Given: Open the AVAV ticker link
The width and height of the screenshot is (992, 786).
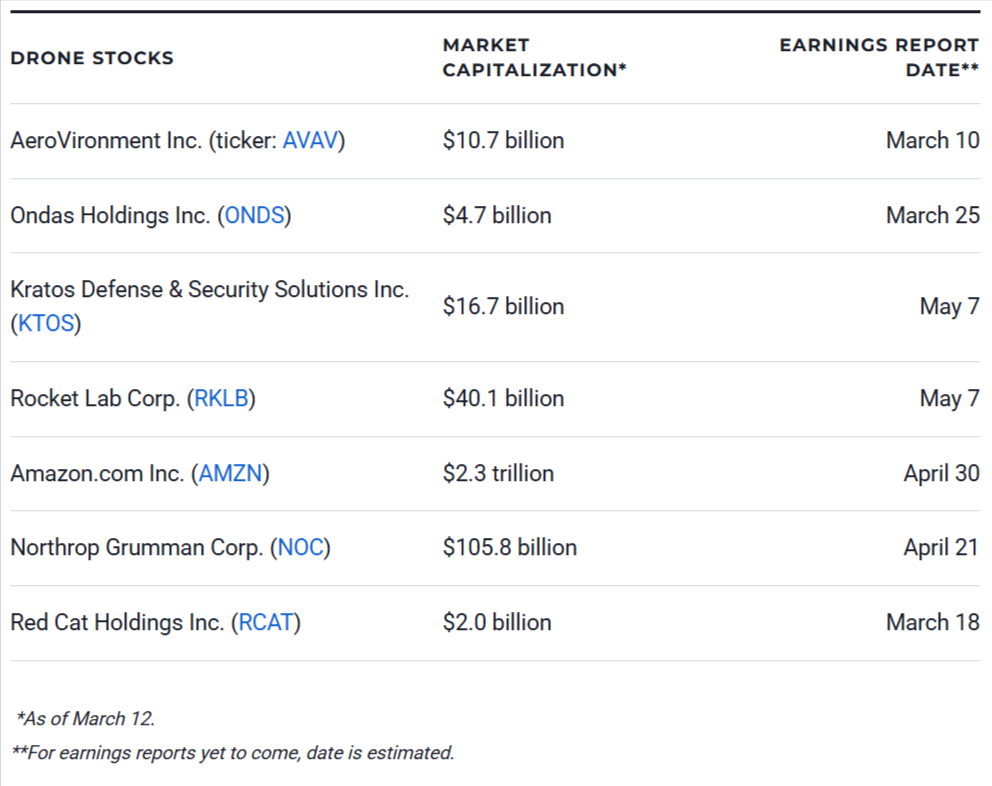Looking at the screenshot, I should tap(310, 141).
